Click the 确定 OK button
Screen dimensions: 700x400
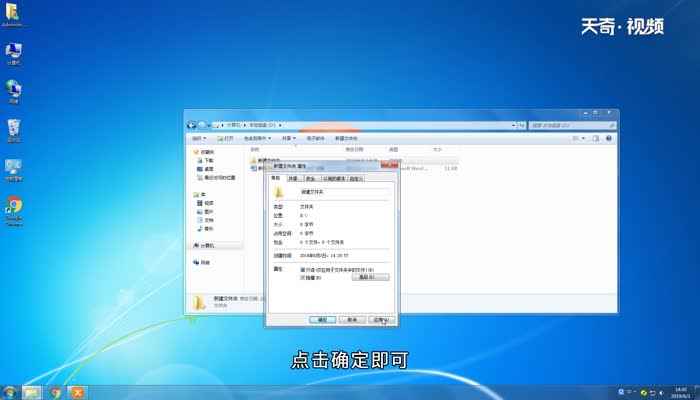tap(322, 320)
